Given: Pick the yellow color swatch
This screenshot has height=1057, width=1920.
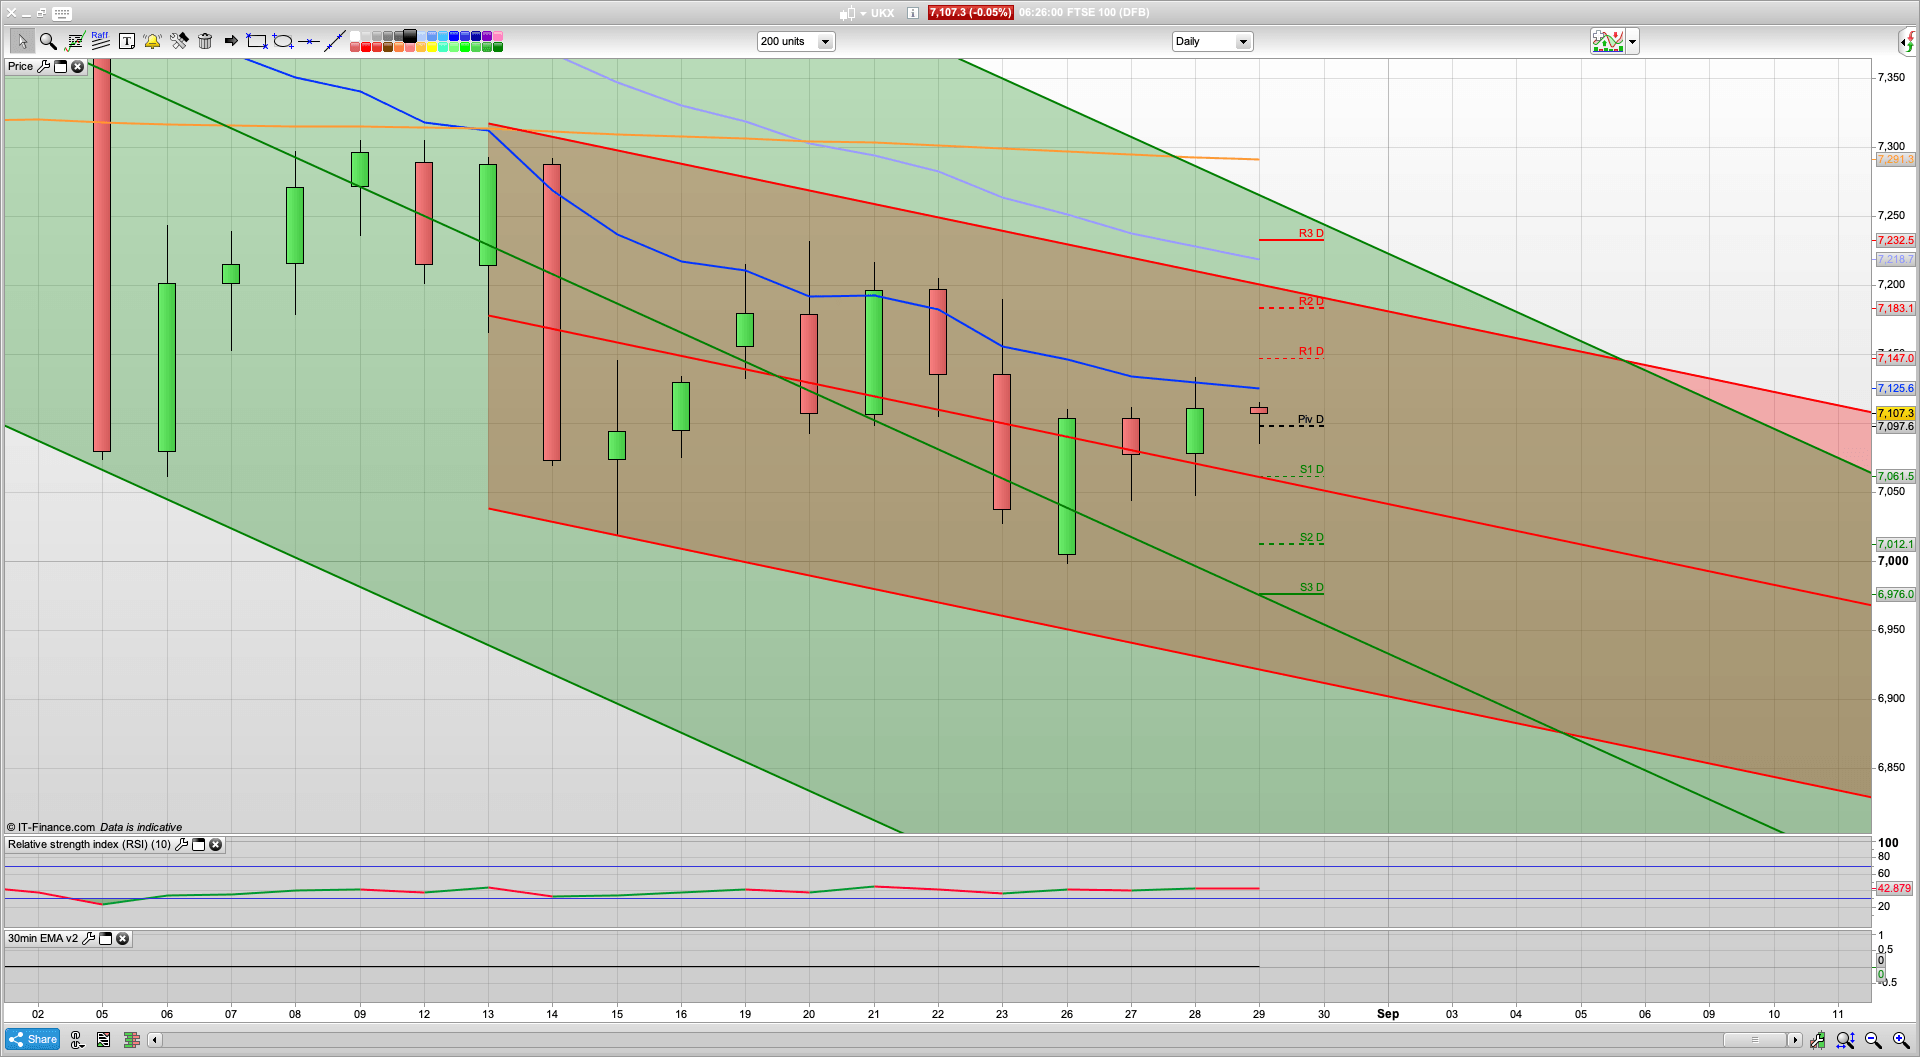Looking at the screenshot, I should [x=432, y=47].
